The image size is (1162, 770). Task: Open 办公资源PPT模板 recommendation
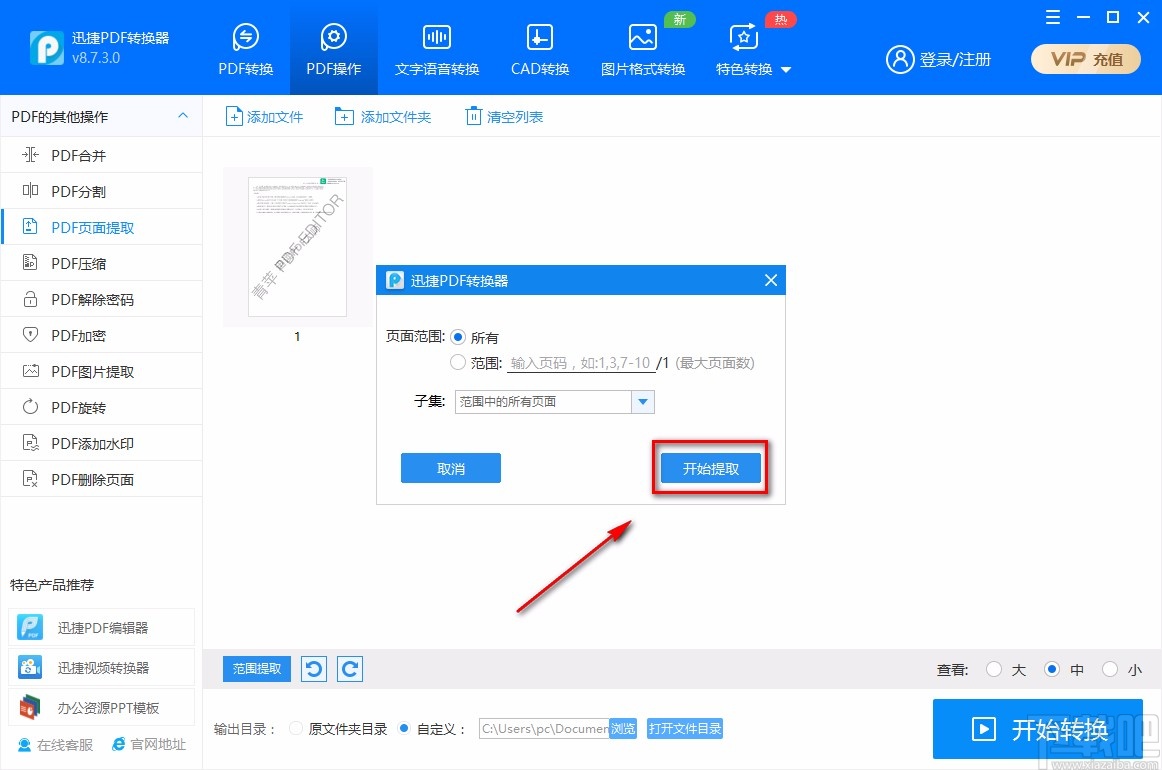(102, 708)
